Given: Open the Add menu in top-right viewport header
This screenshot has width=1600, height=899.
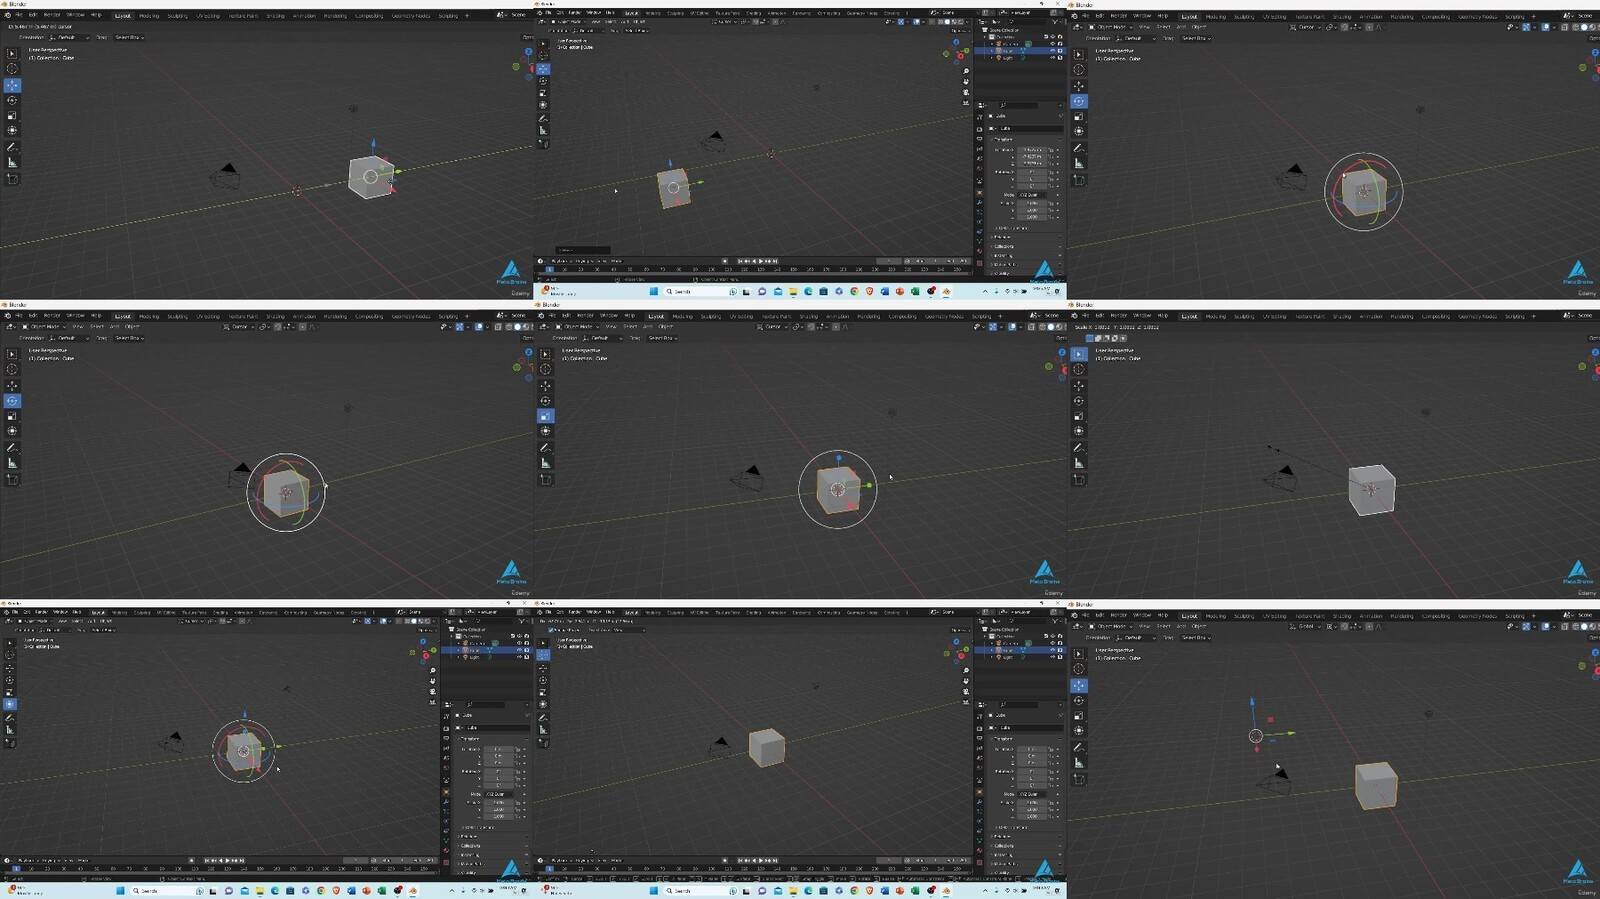Looking at the screenshot, I should [1181, 27].
